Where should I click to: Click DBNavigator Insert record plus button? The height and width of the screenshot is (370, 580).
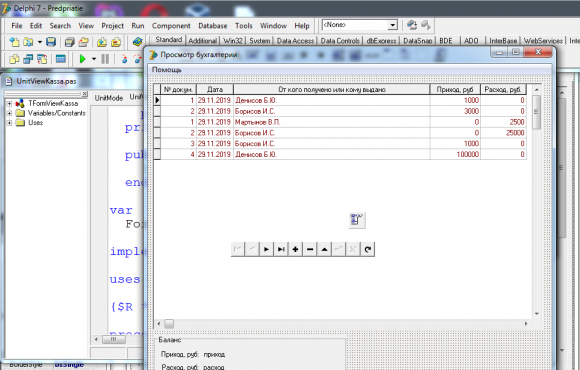pyautogui.click(x=295, y=249)
